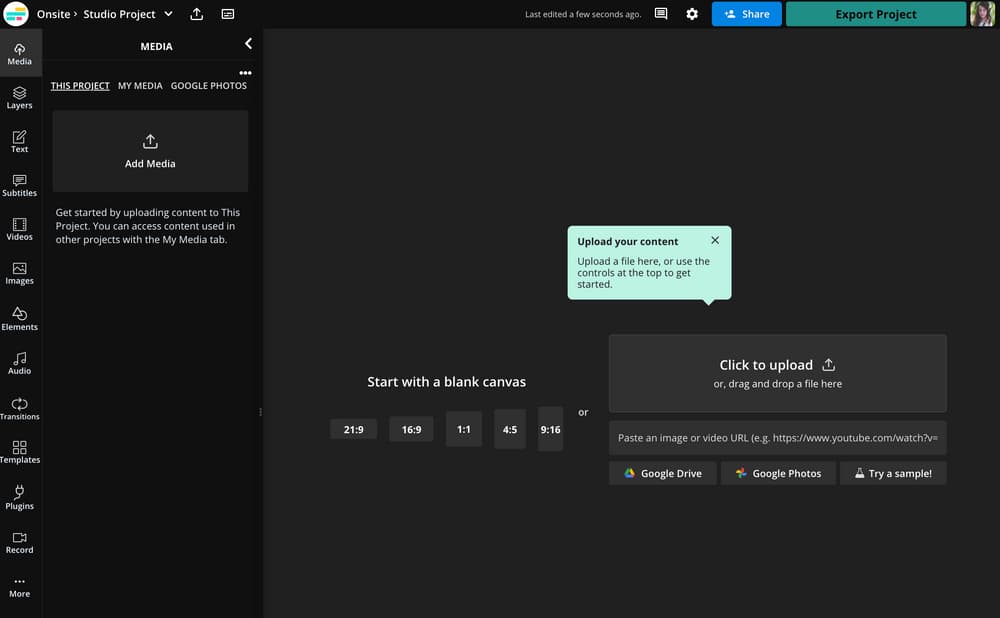The image size is (1000, 618).
Task: Open the Record panel
Action: pos(19,541)
